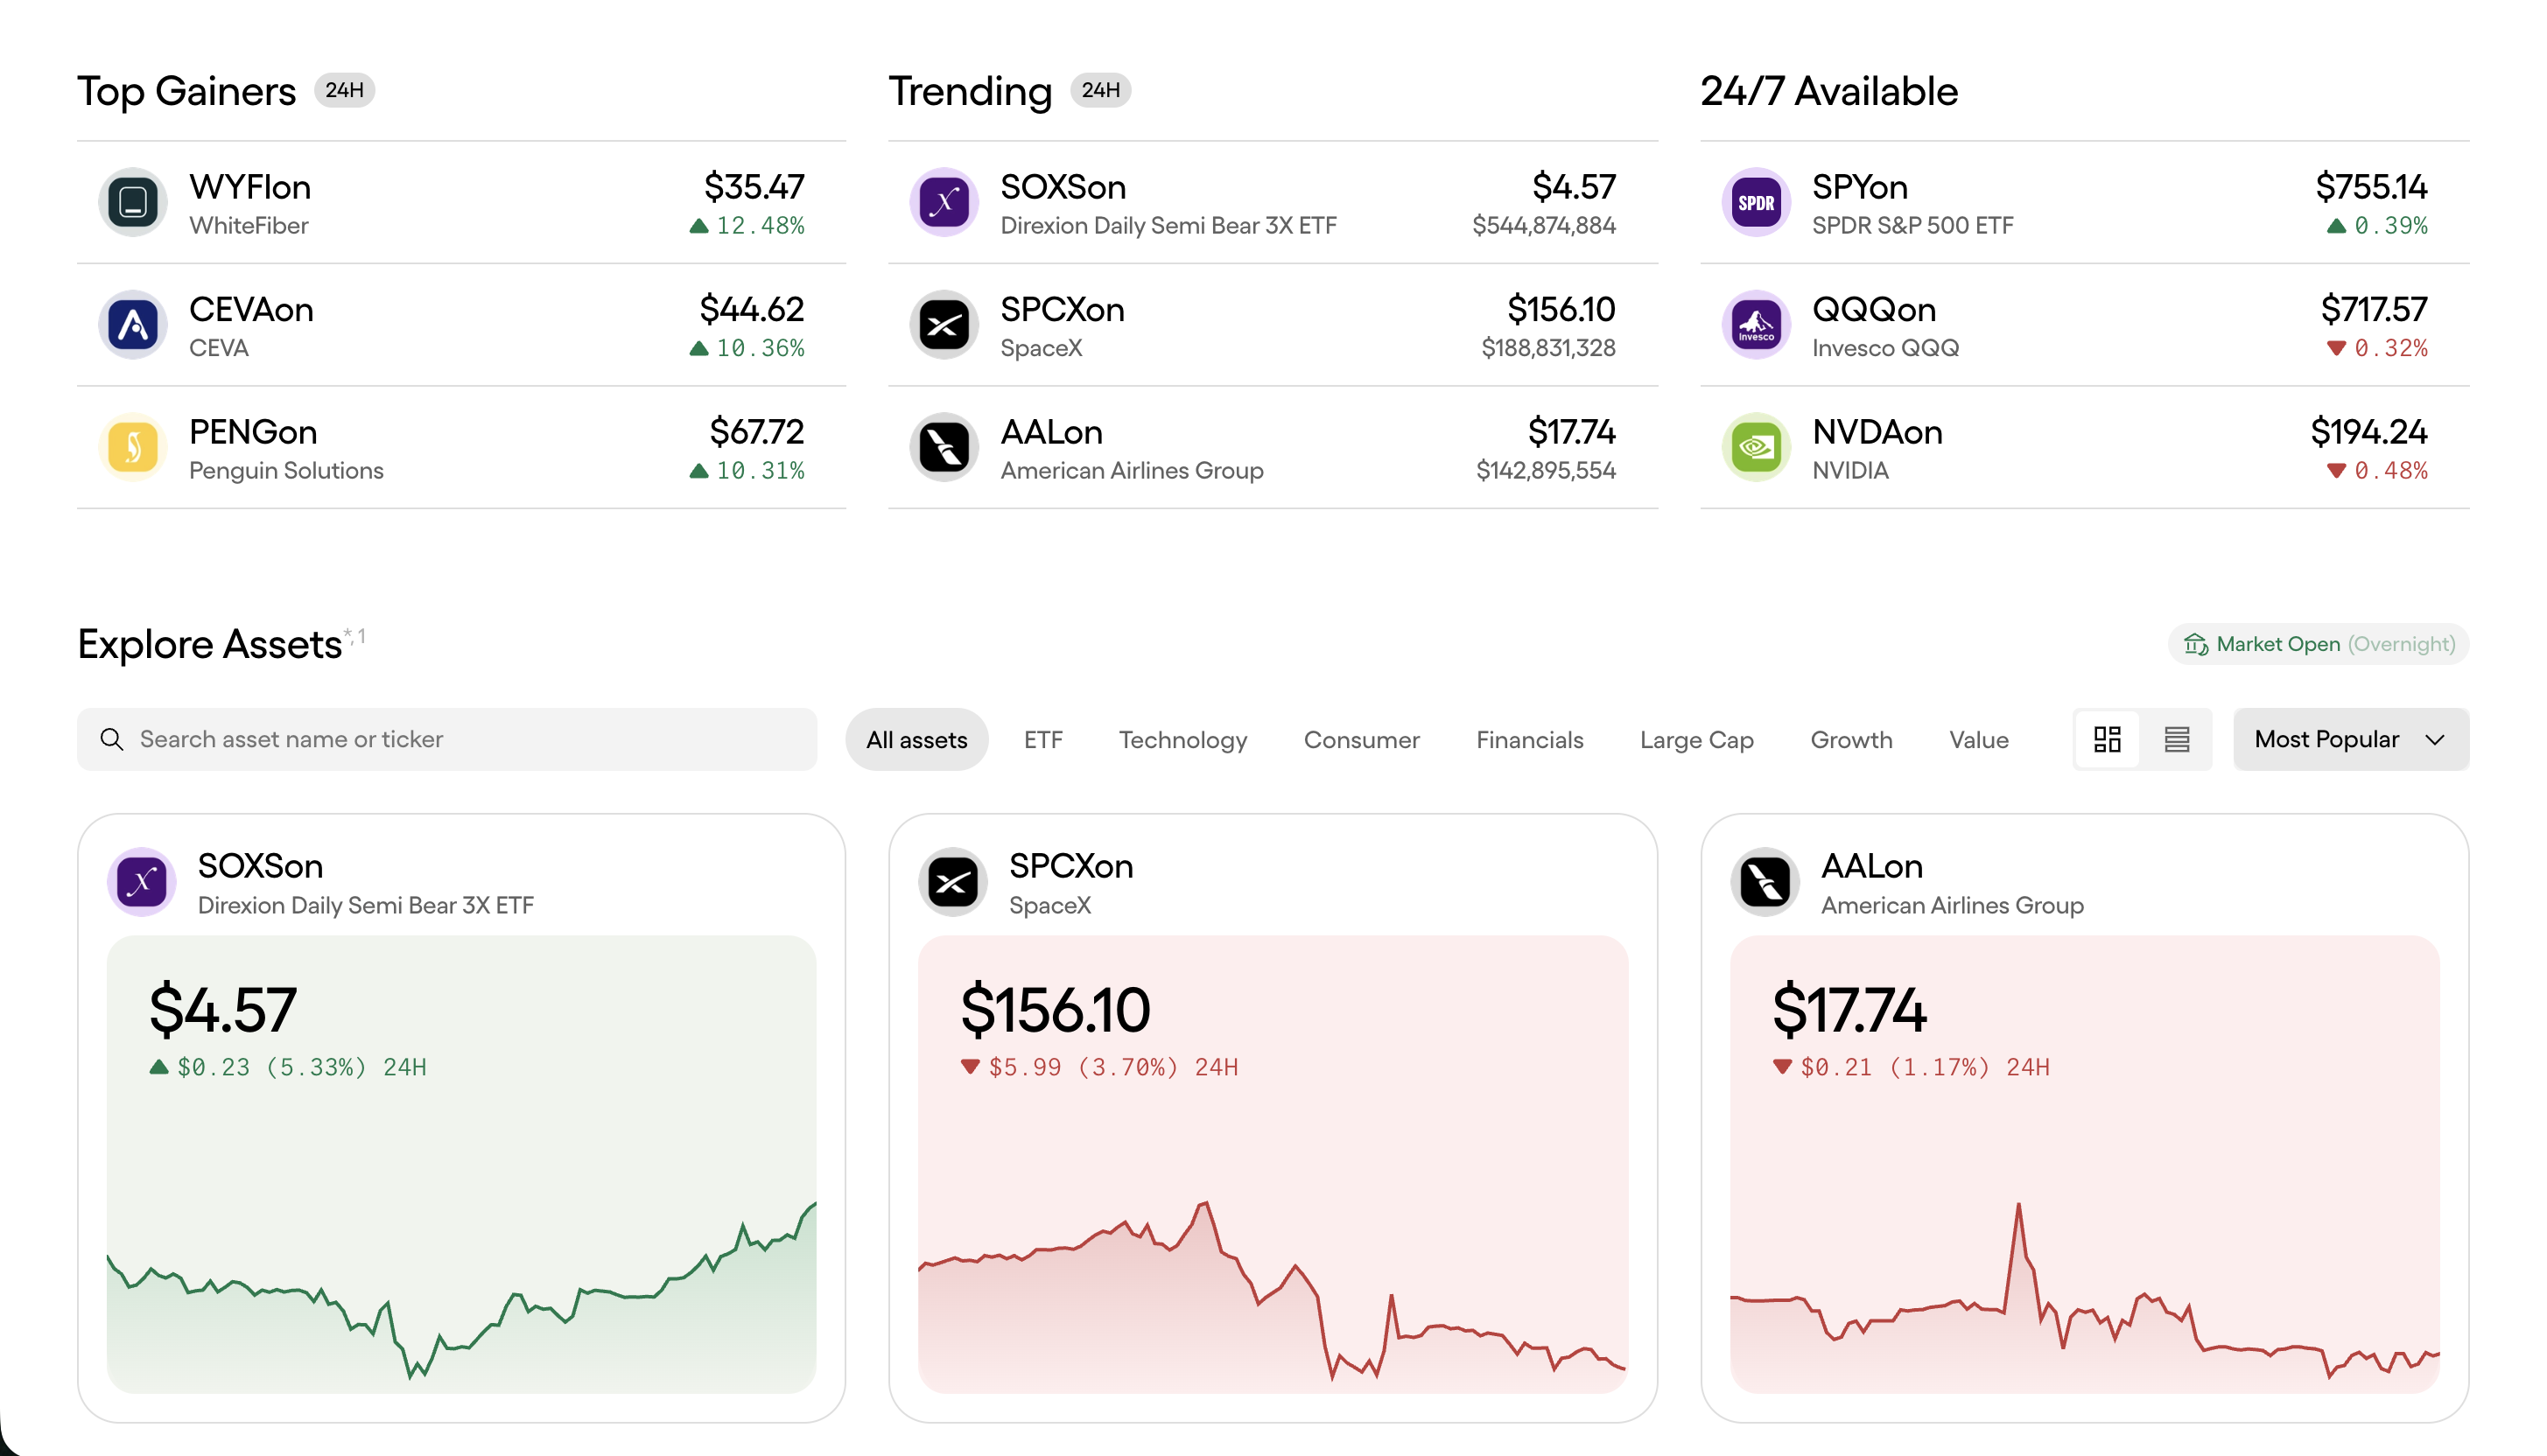Click SPCXon volume $188,831,328
The width and height of the screenshot is (2547, 1456).
click(1548, 348)
